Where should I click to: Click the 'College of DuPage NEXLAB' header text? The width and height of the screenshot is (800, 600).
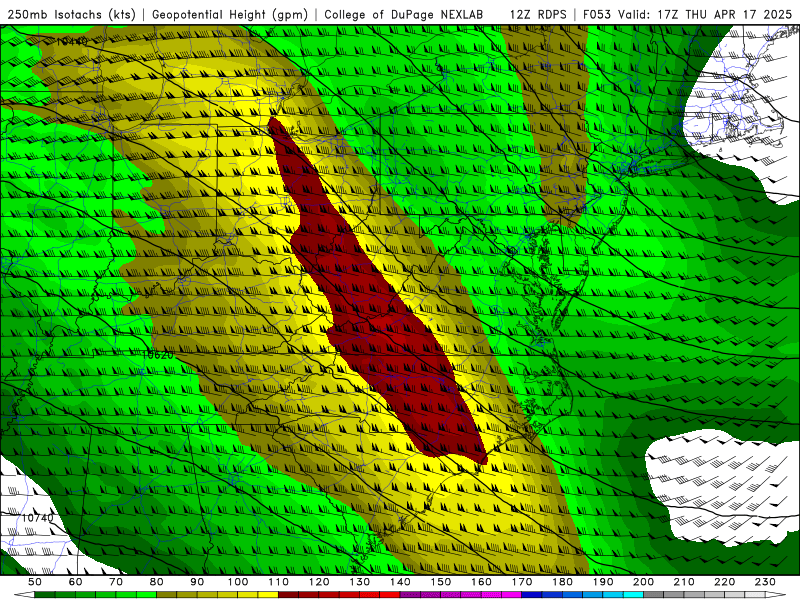[x=404, y=14]
